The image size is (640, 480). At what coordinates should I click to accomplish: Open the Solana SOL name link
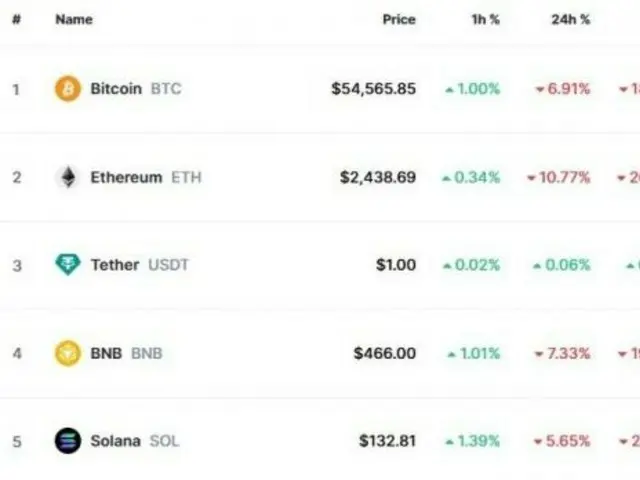pyautogui.click(x=135, y=441)
